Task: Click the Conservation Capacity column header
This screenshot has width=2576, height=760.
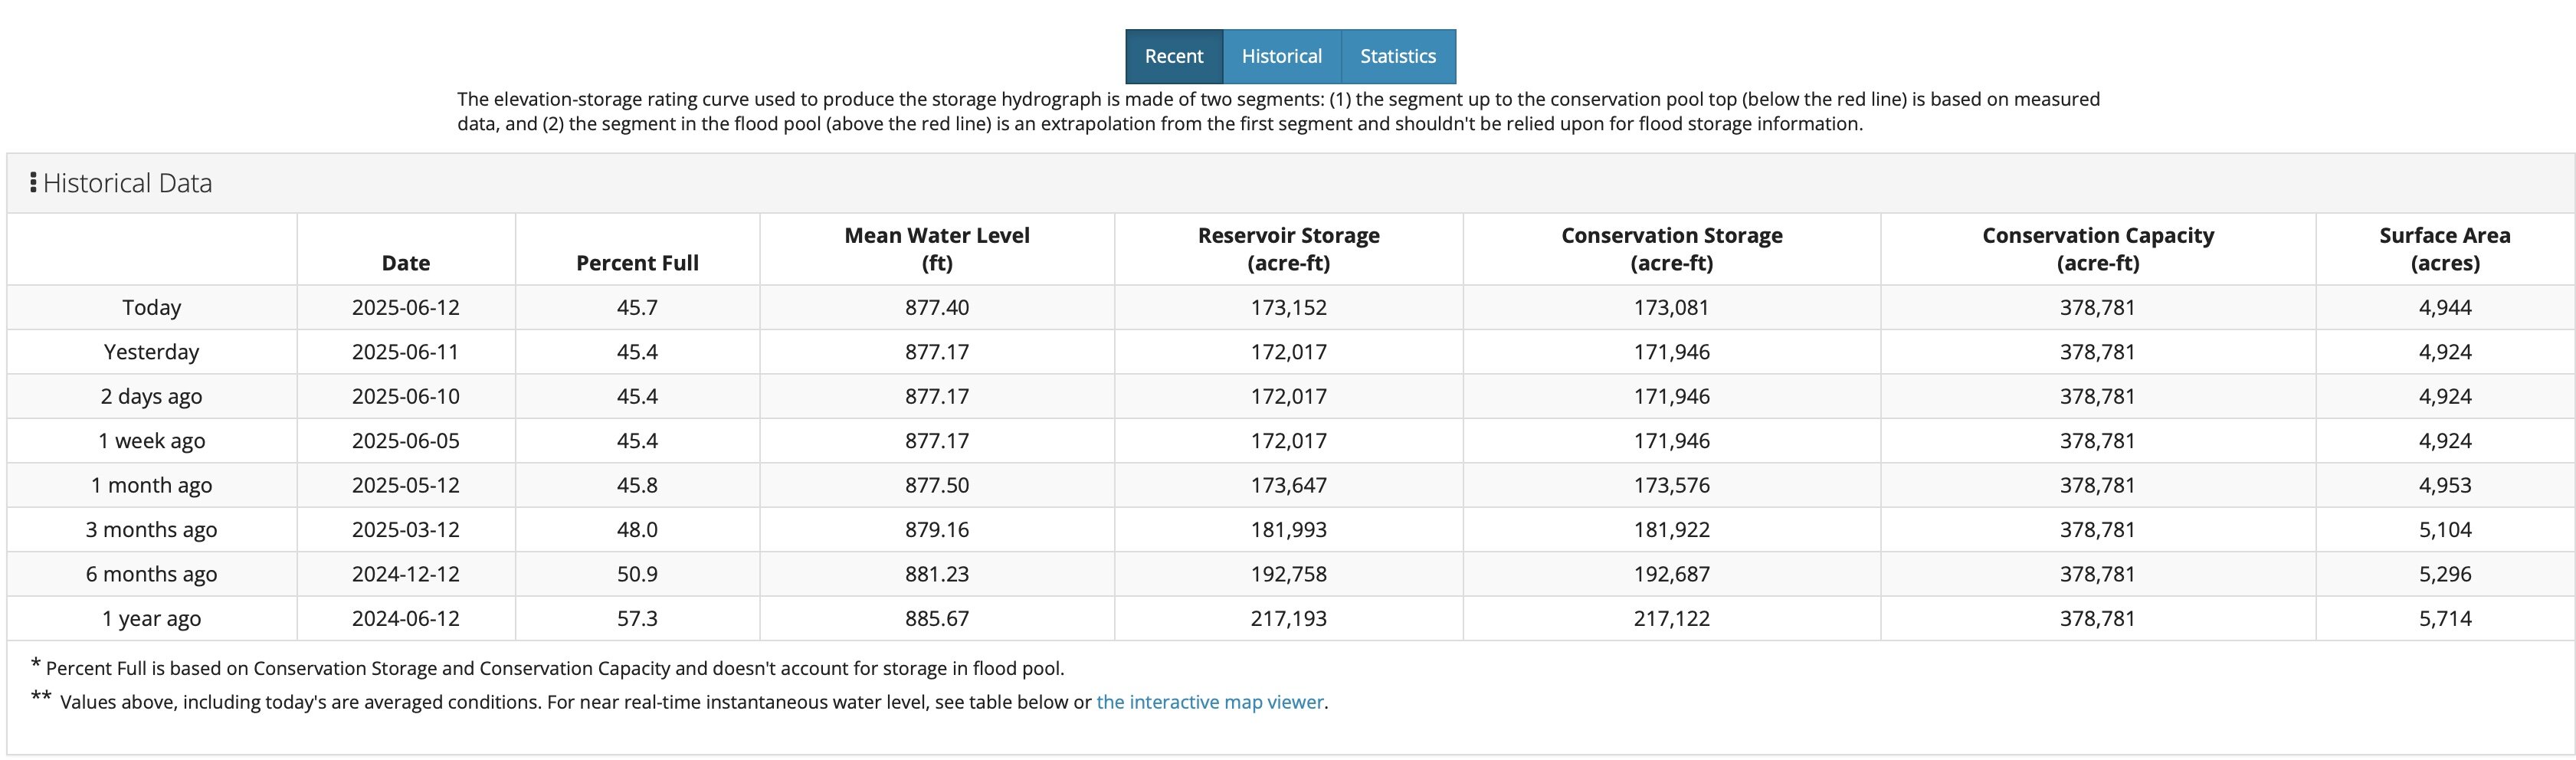Action: (2098, 249)
